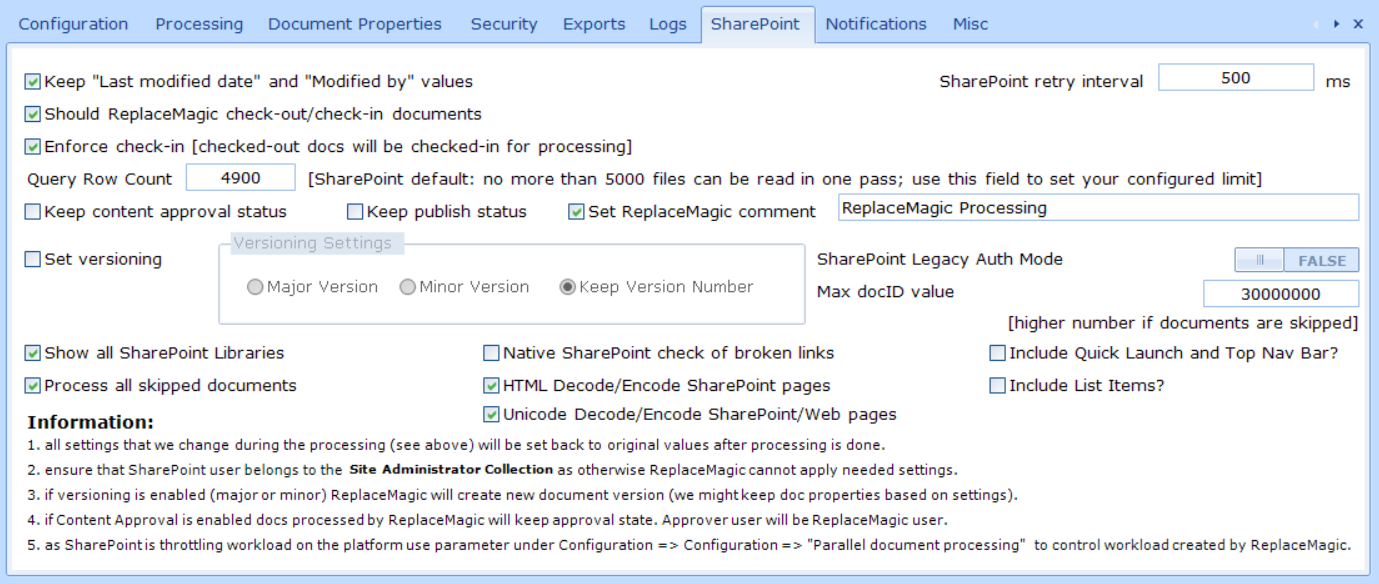Select Major Version radio button
This screenshot has height=584, width=1379.
[256, 287]
